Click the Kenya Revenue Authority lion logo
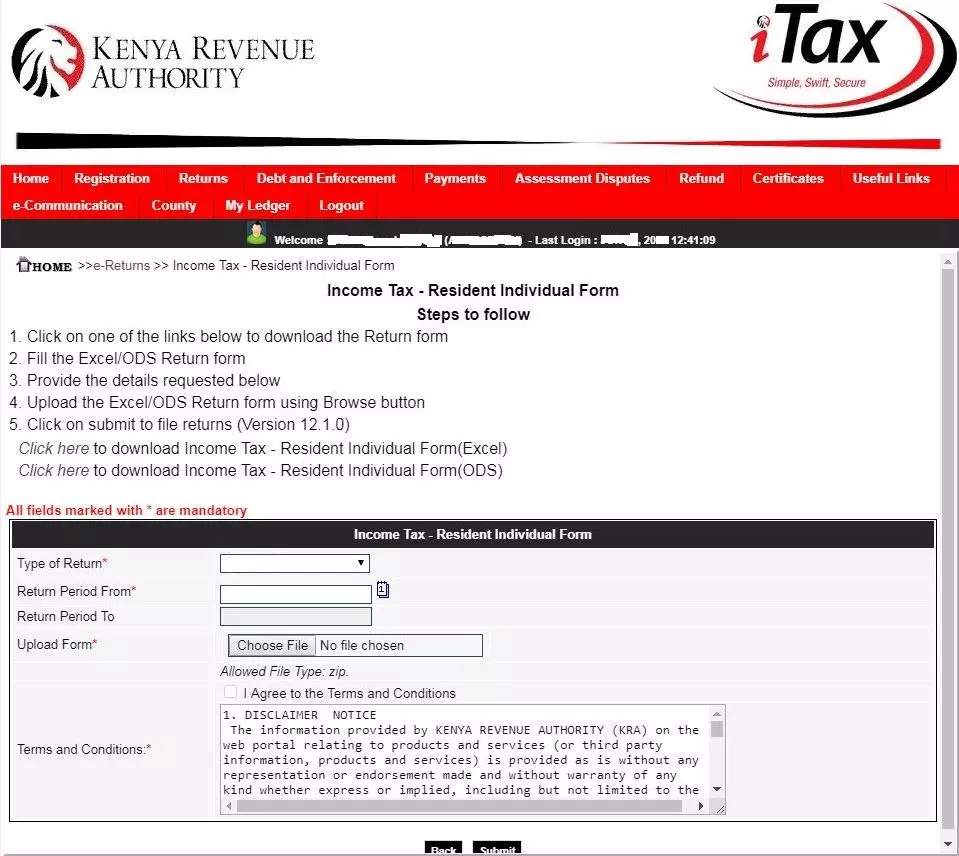 [x=48, y=61]
